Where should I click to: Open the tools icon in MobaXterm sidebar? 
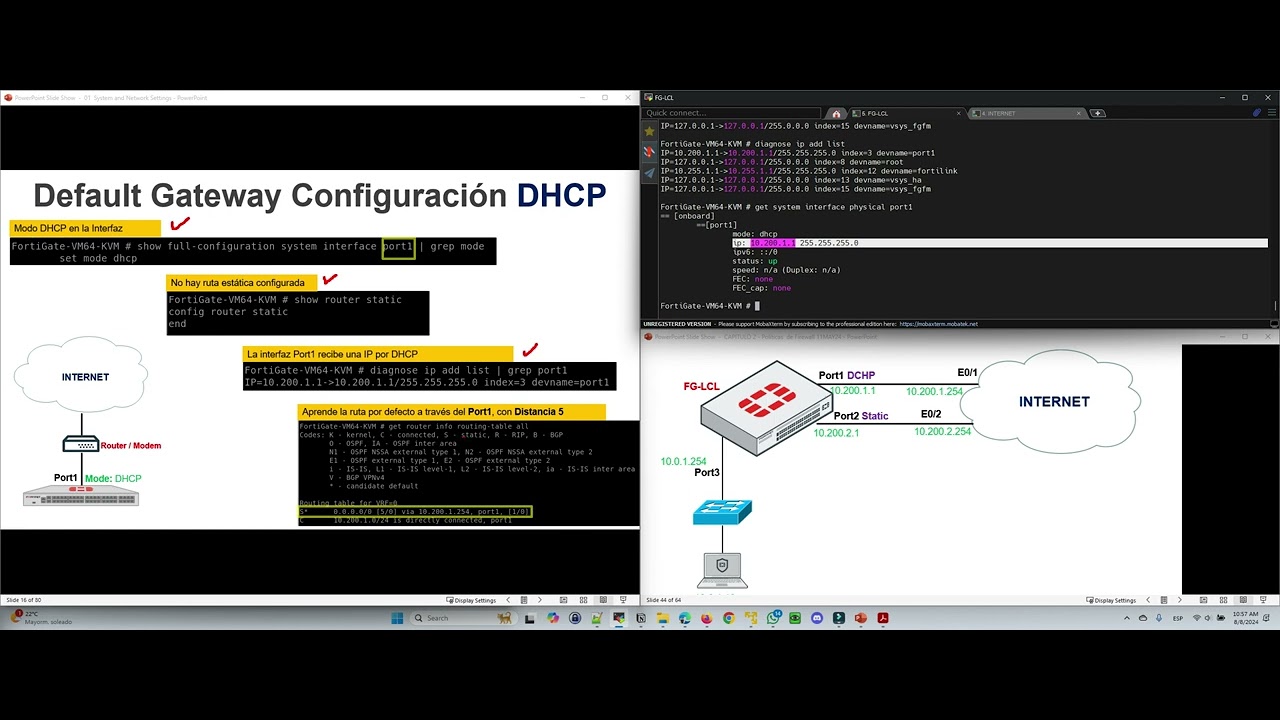650,152
